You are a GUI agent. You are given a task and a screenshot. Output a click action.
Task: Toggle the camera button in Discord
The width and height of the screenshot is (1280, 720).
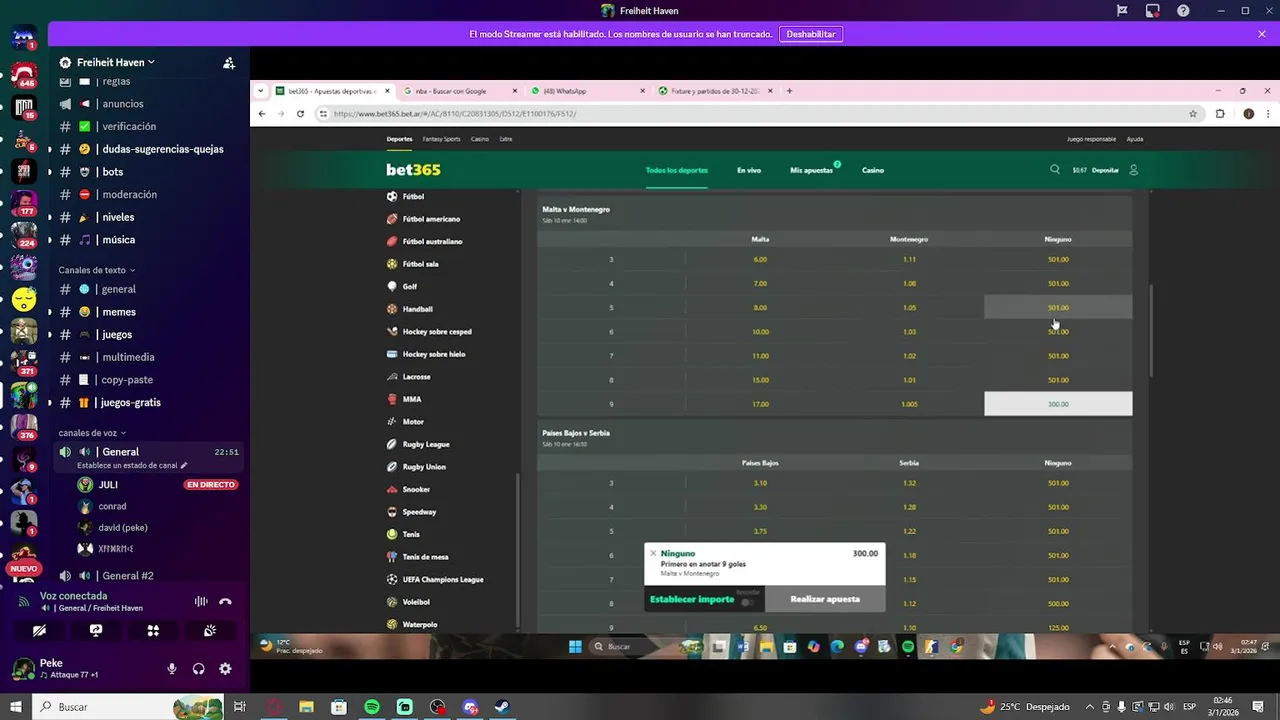coord(39,631)
